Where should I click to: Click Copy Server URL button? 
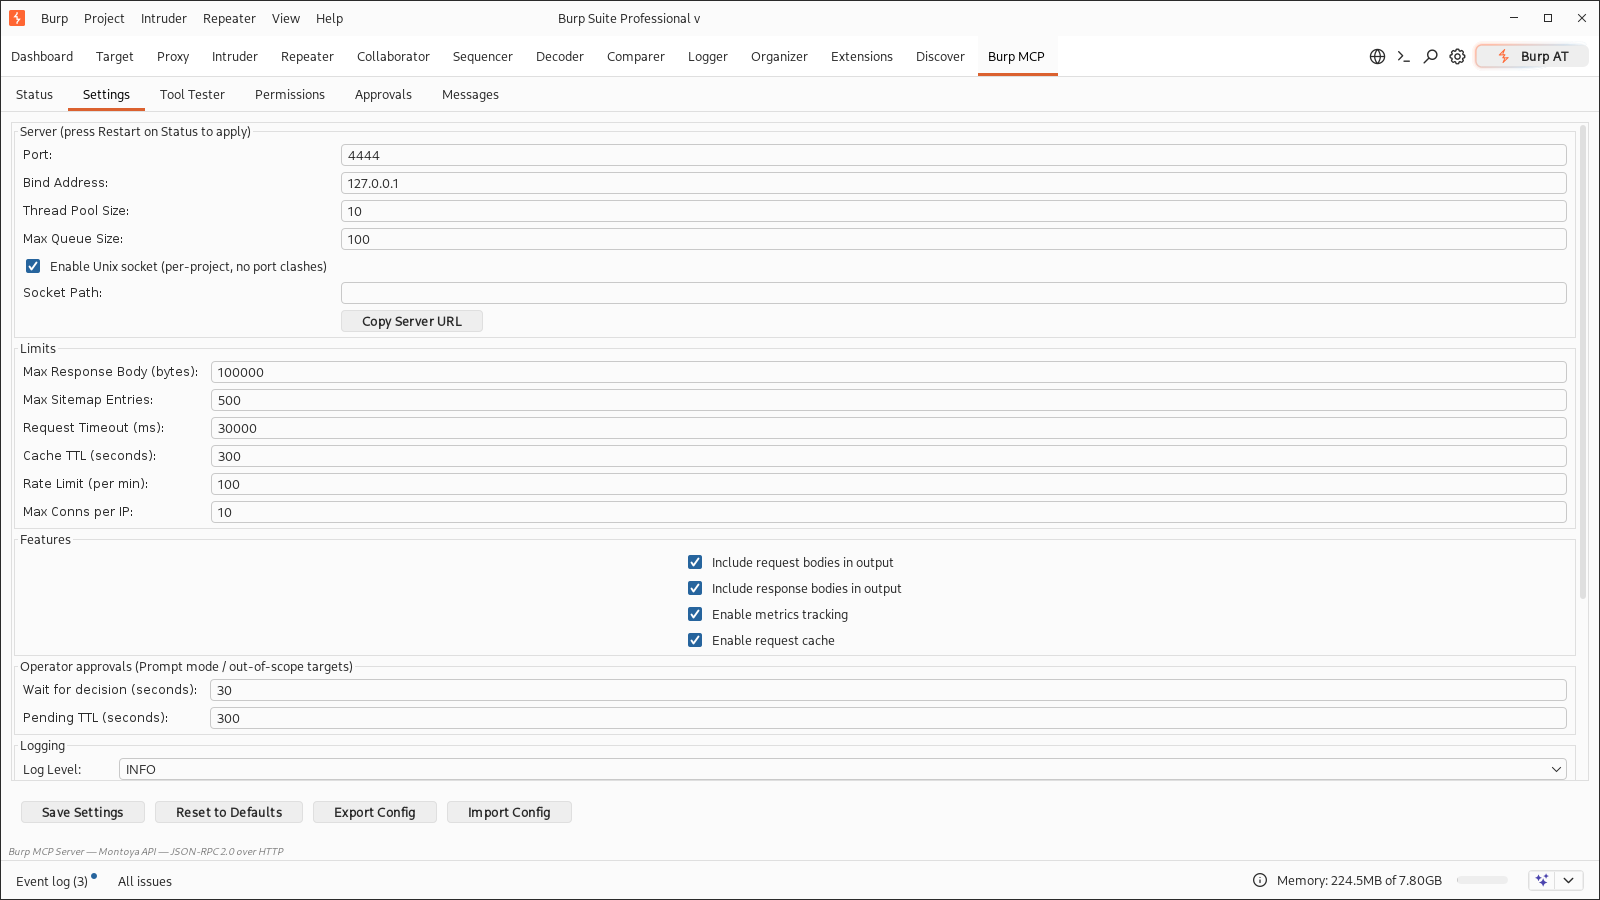(412, 321)
